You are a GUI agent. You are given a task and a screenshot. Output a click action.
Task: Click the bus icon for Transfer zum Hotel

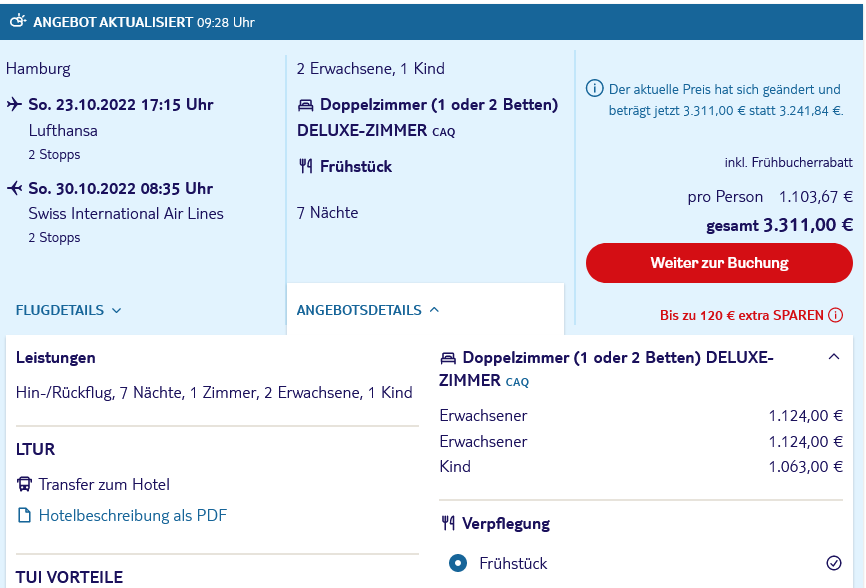tap(24, 484)
